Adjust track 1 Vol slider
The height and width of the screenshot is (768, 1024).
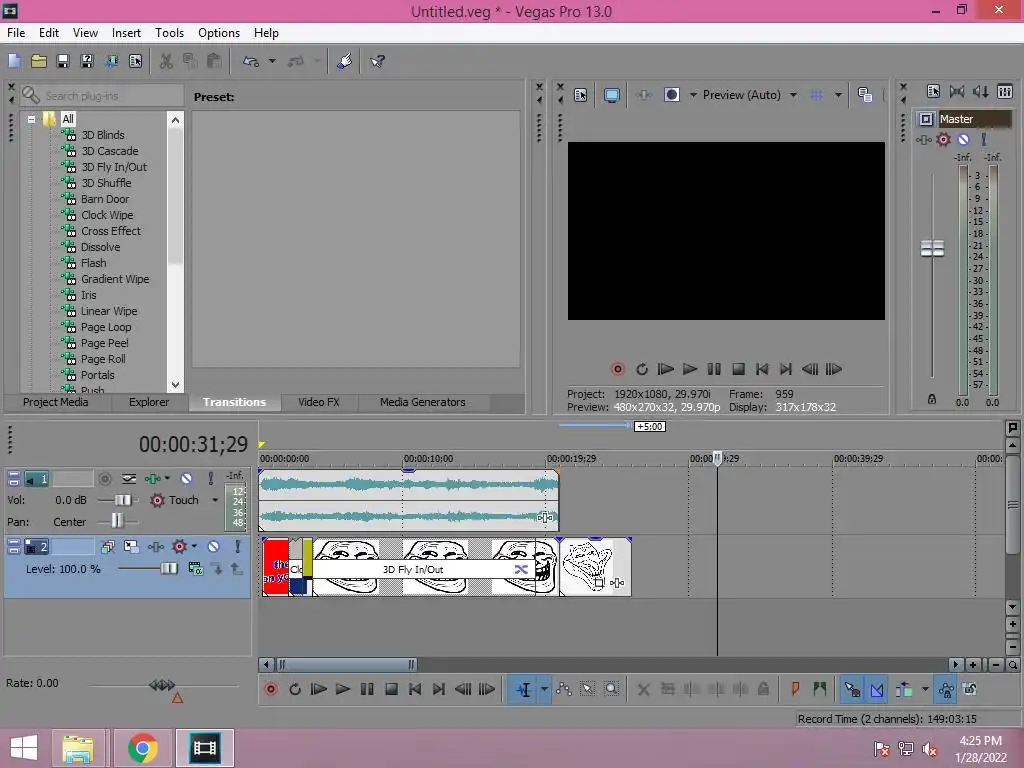[122, 500]
